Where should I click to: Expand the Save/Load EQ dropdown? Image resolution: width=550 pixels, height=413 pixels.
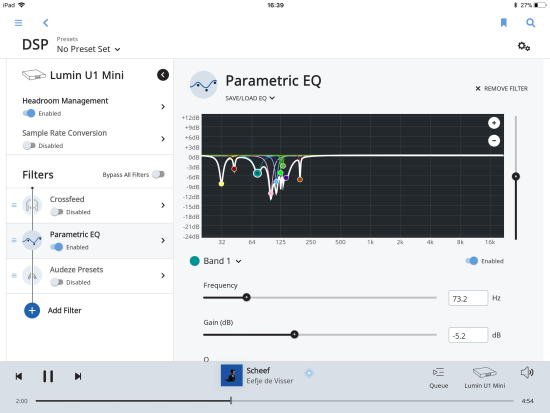pos(250,98)
